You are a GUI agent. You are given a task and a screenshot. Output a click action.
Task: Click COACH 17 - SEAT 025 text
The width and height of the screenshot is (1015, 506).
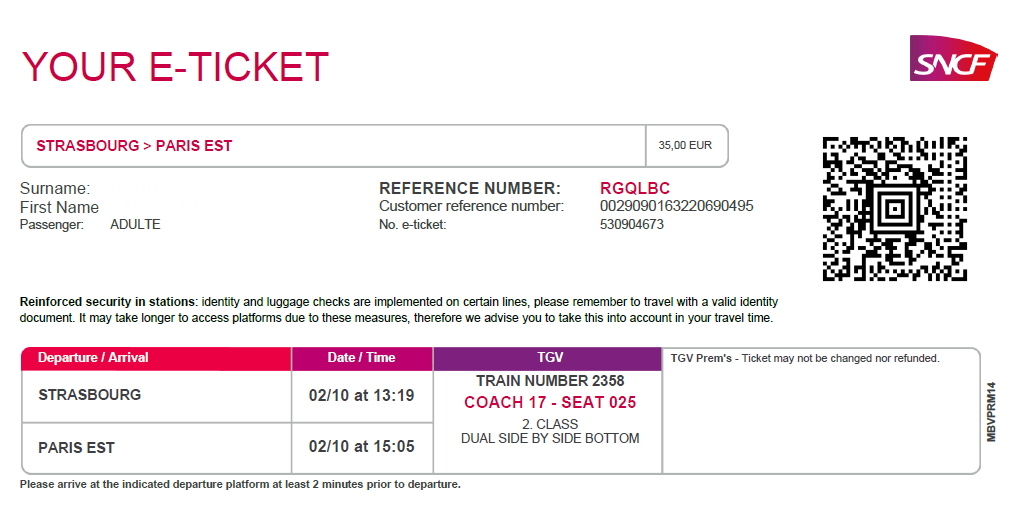(x=550, y=402)
